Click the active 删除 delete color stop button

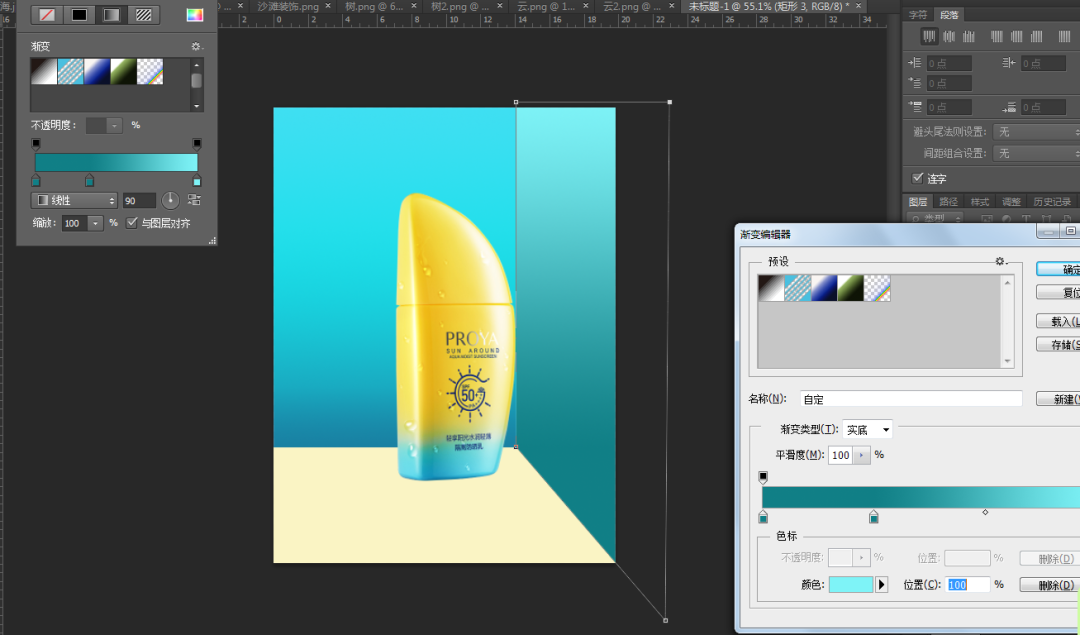(1052, 585)
